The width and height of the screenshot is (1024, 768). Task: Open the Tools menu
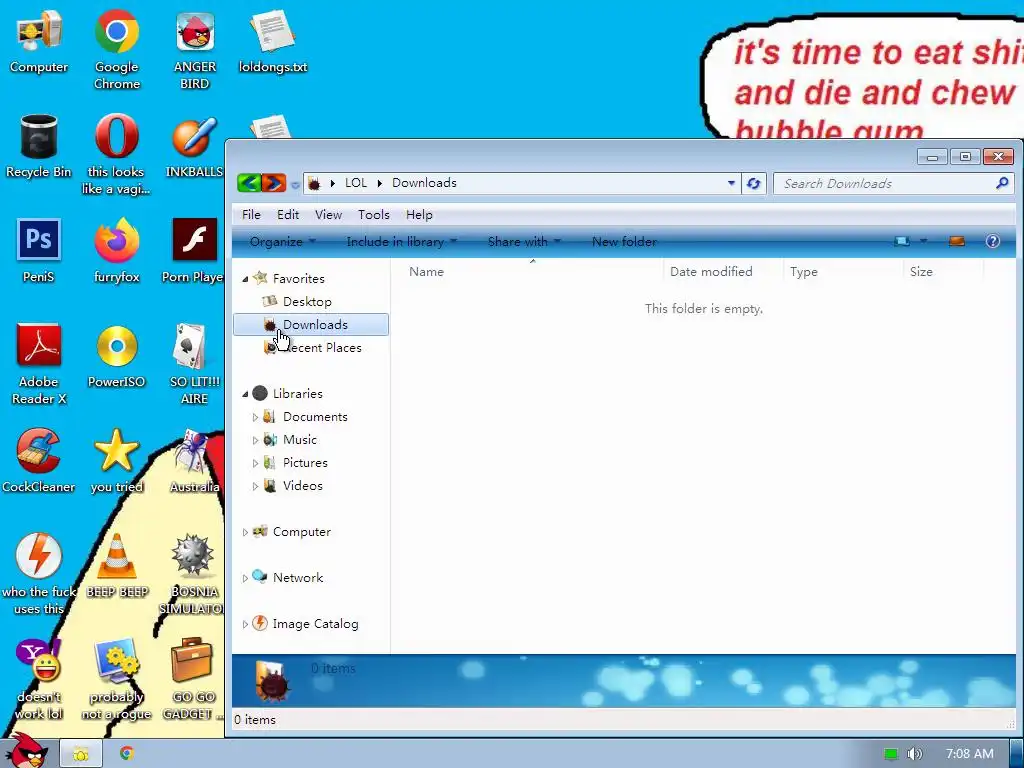(x=374, y=215)
